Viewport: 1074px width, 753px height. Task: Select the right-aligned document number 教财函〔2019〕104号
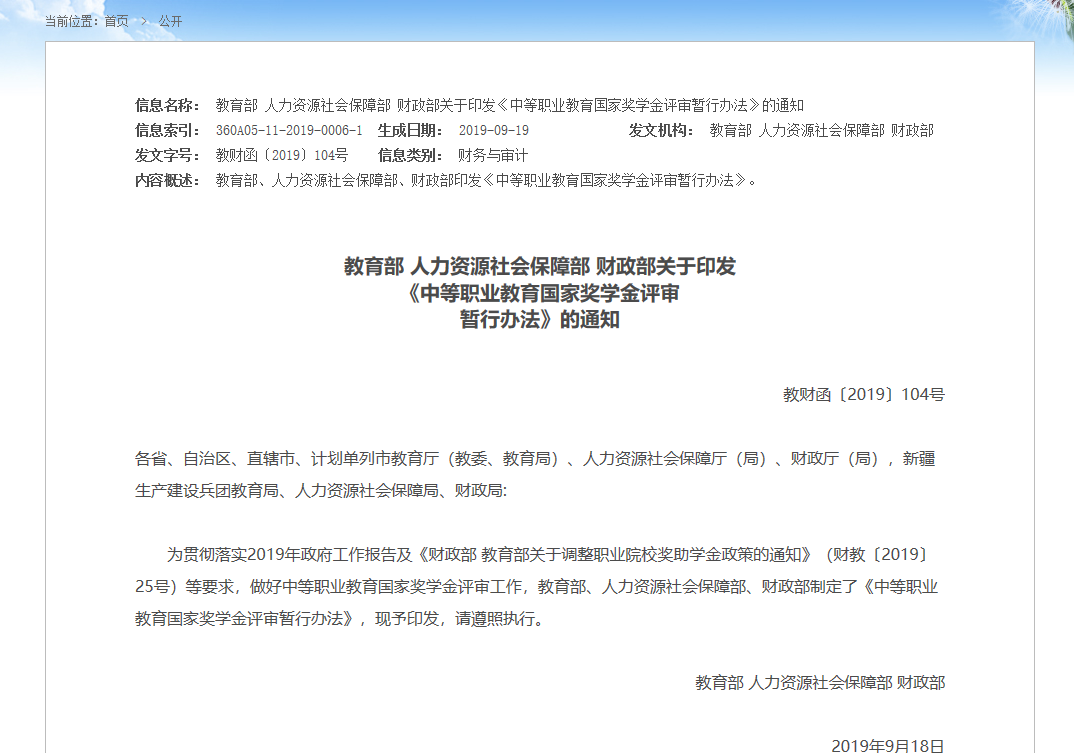(x=864, y=395)
